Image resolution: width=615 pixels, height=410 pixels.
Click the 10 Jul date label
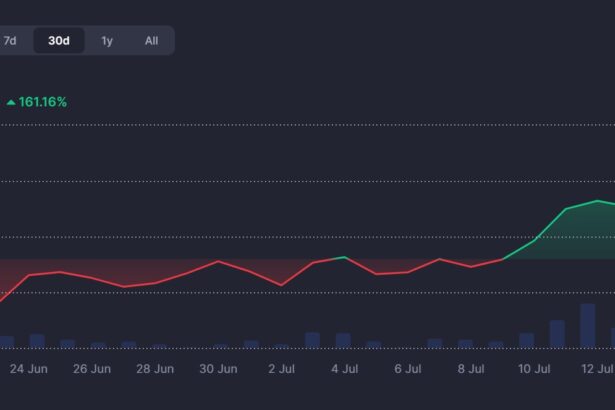pyautogui.click(x=533, y=369)
